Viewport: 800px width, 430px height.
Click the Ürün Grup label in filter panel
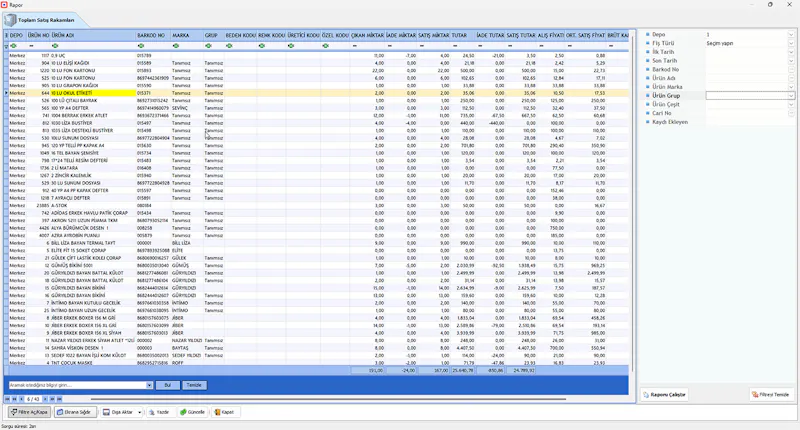pos(666,95)
